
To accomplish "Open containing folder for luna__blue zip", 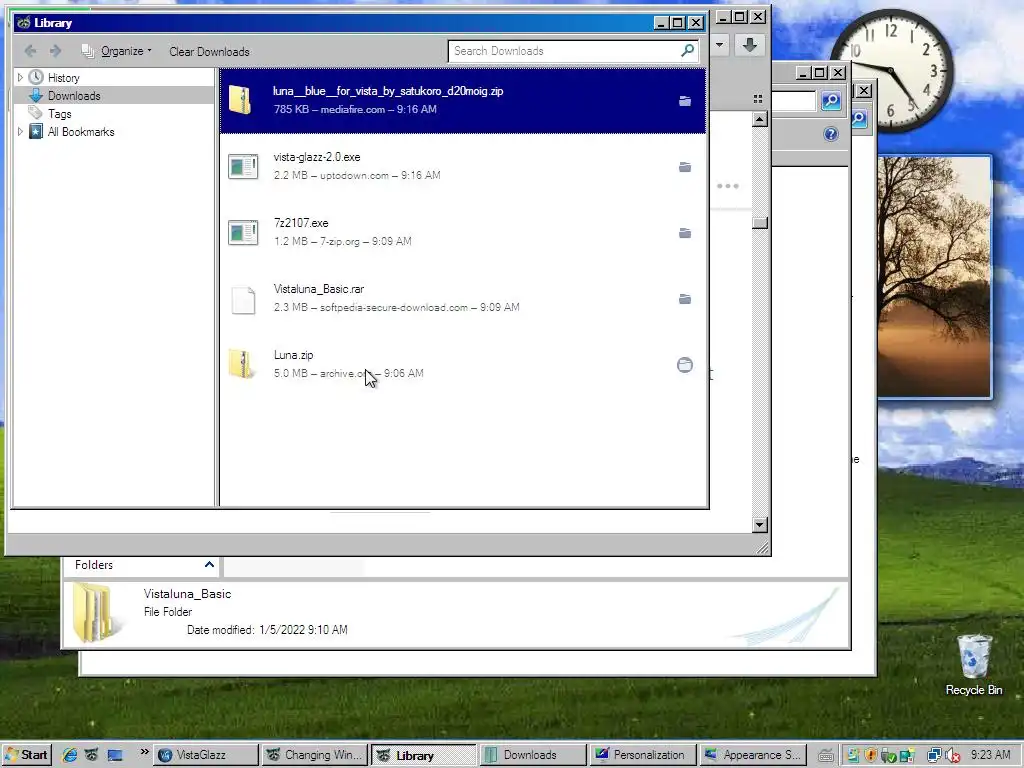I will pos(684,101).
